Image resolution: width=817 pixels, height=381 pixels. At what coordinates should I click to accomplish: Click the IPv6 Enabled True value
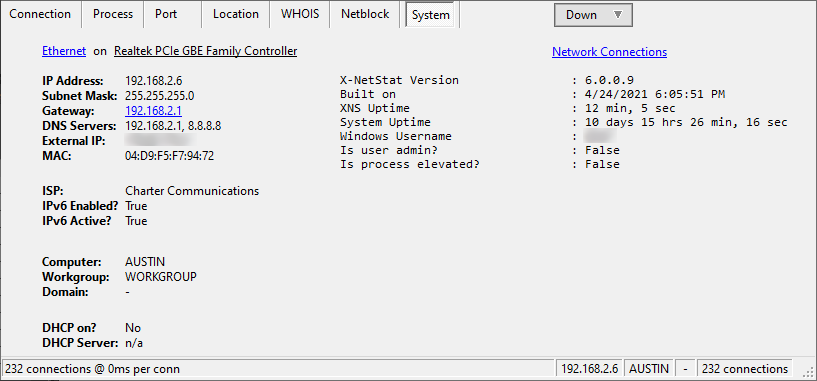pyautogui.click(x=136, y=206)
